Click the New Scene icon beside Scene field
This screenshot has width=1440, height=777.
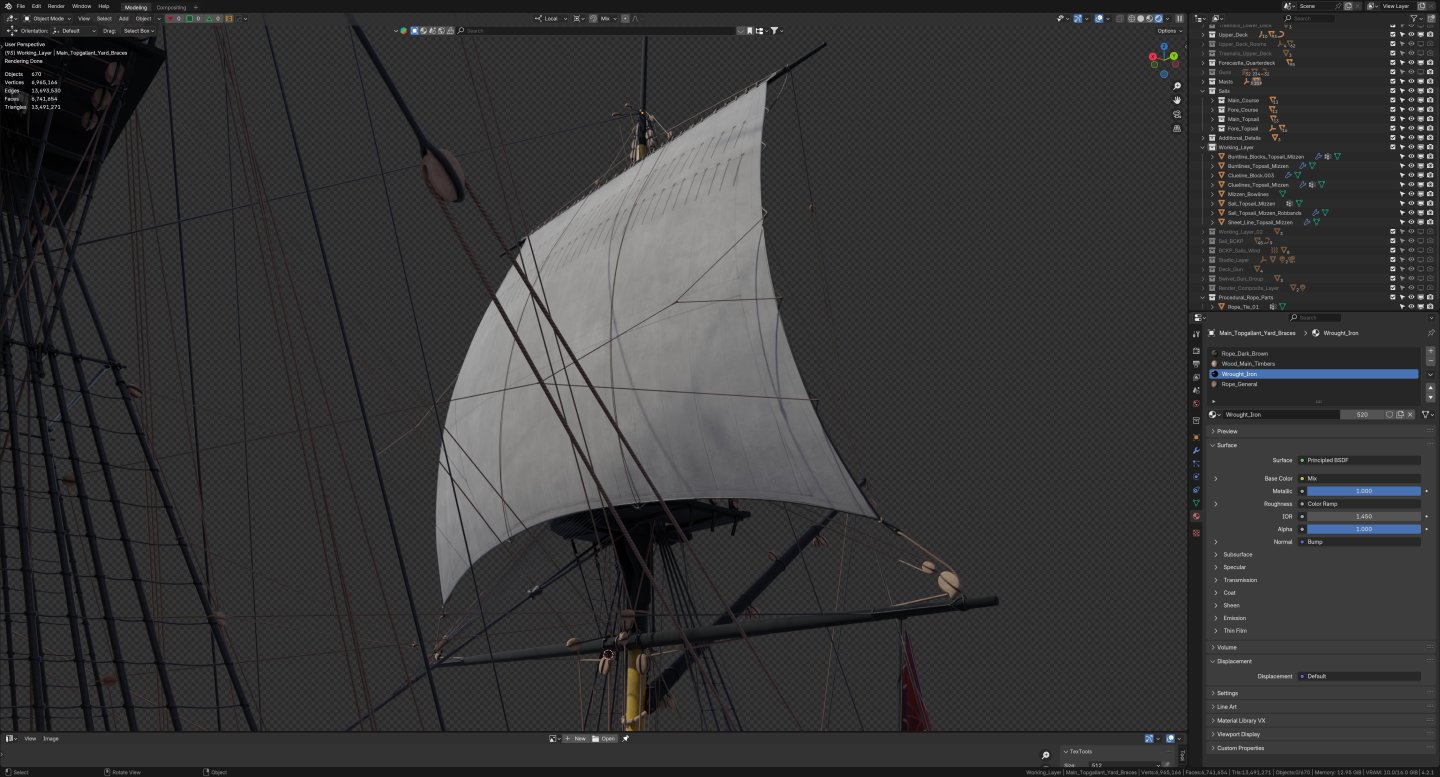1347,6
